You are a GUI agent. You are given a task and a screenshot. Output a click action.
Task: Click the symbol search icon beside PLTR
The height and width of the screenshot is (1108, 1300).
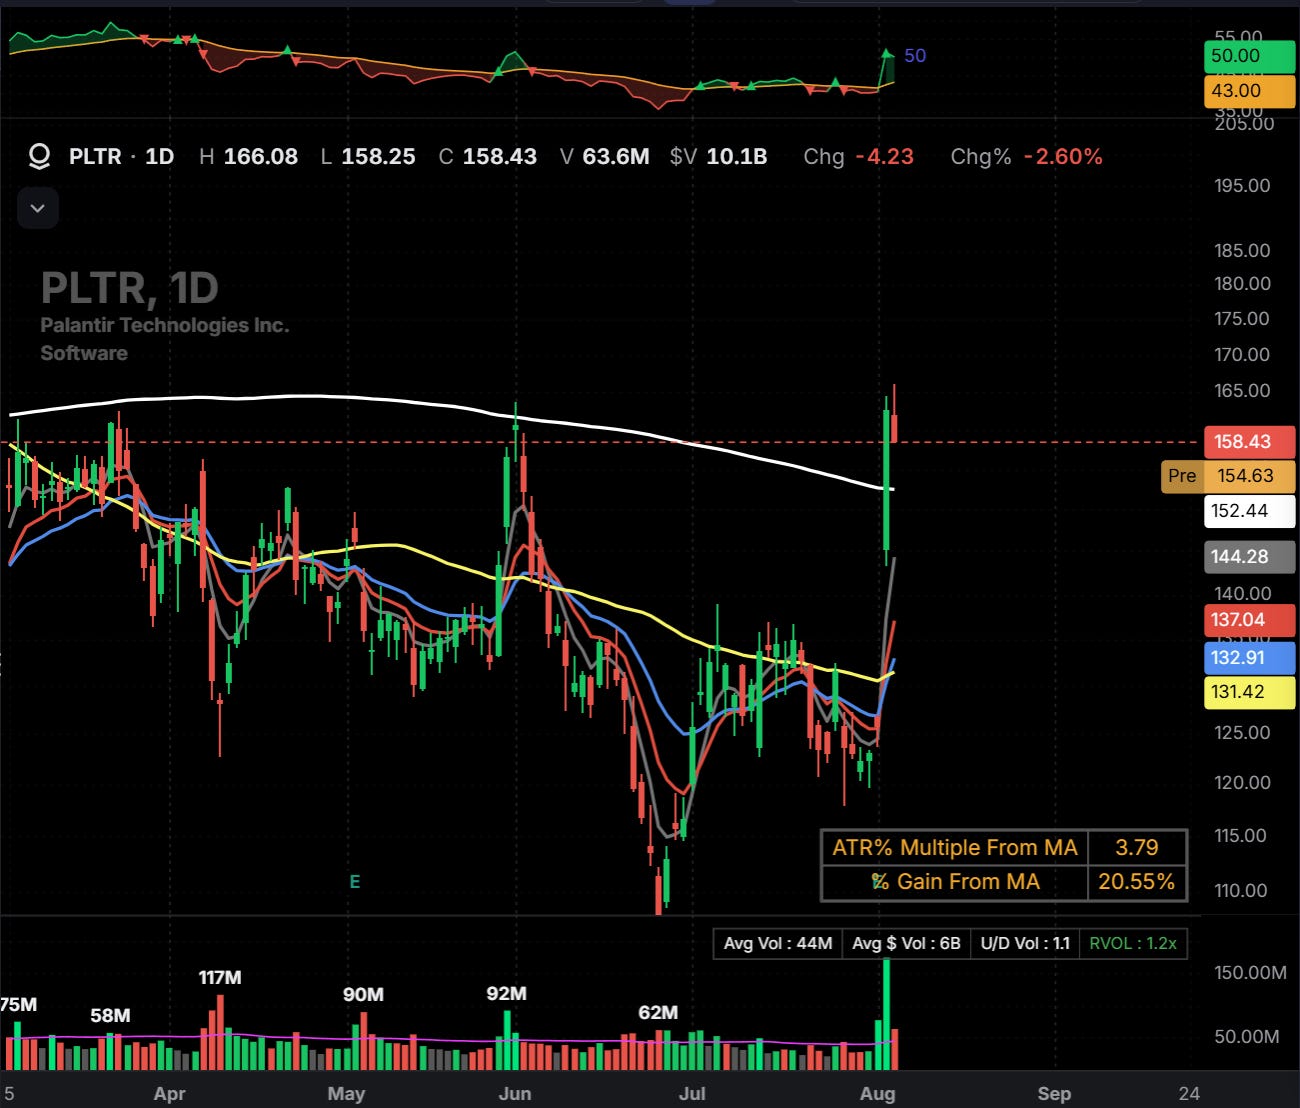click(39, 157)
